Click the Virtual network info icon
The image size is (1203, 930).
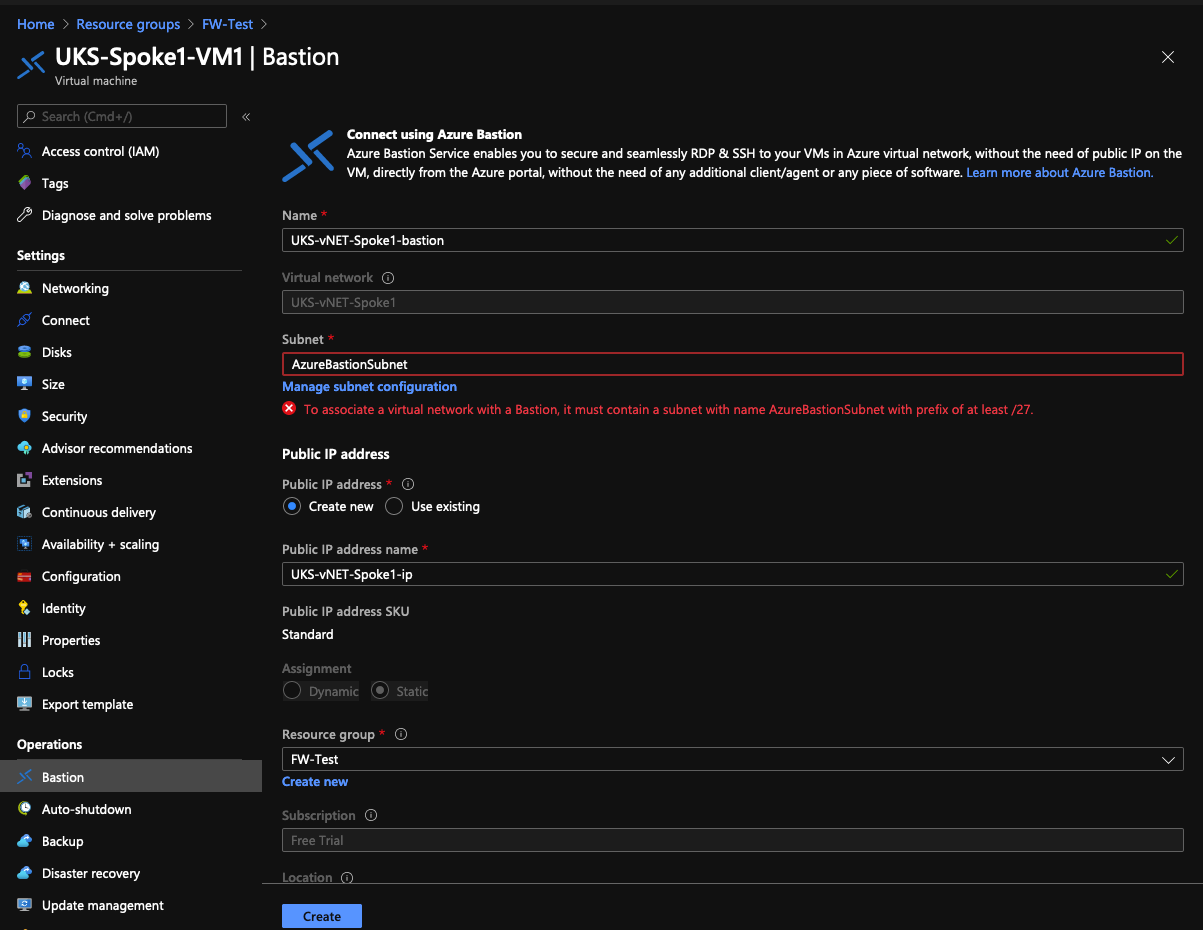click(x=389, y=278)
